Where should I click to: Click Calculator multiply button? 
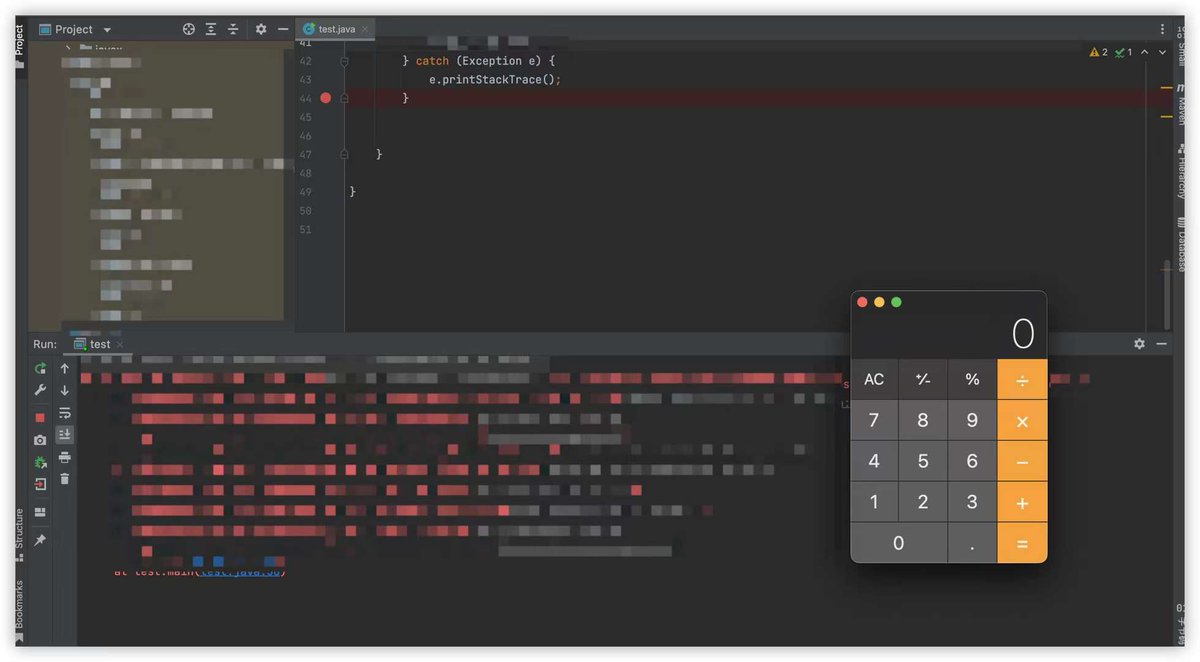1022,421
